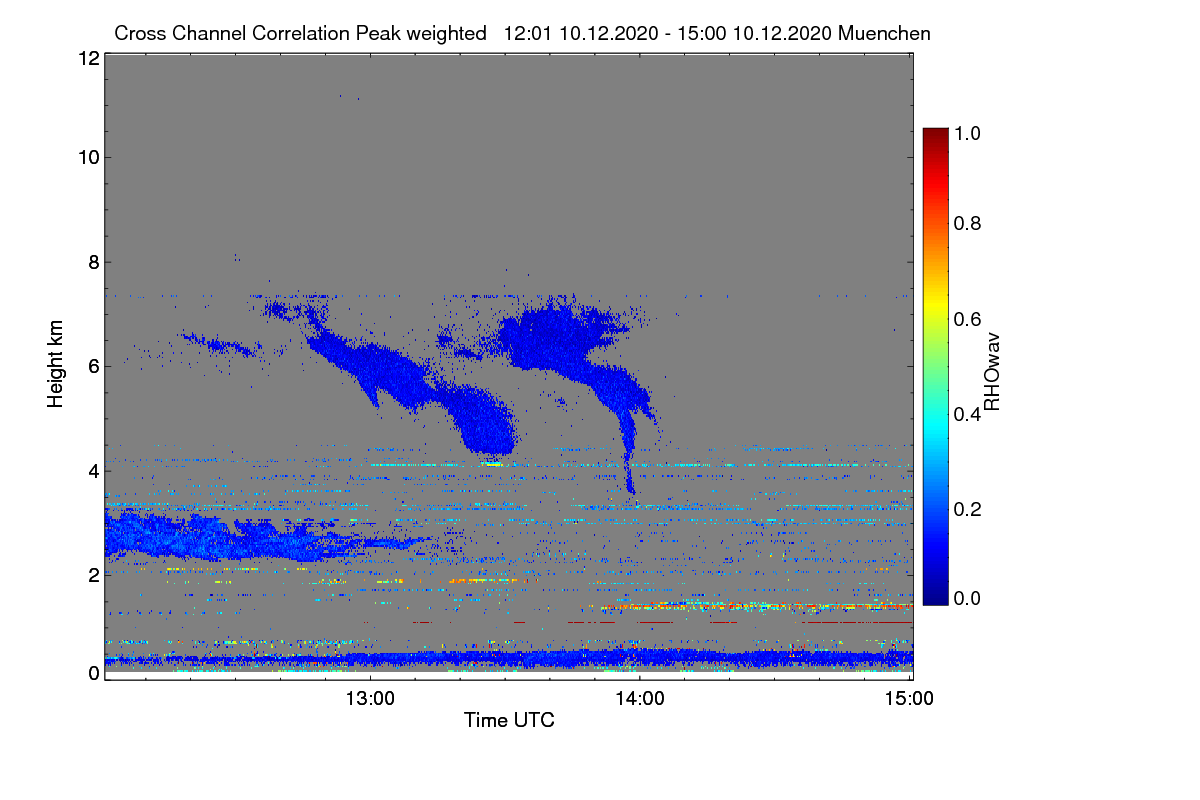Click the 14:00 time tick label
The width and height of the screenshot is (1200, 800).
click(x=640, y=699)
